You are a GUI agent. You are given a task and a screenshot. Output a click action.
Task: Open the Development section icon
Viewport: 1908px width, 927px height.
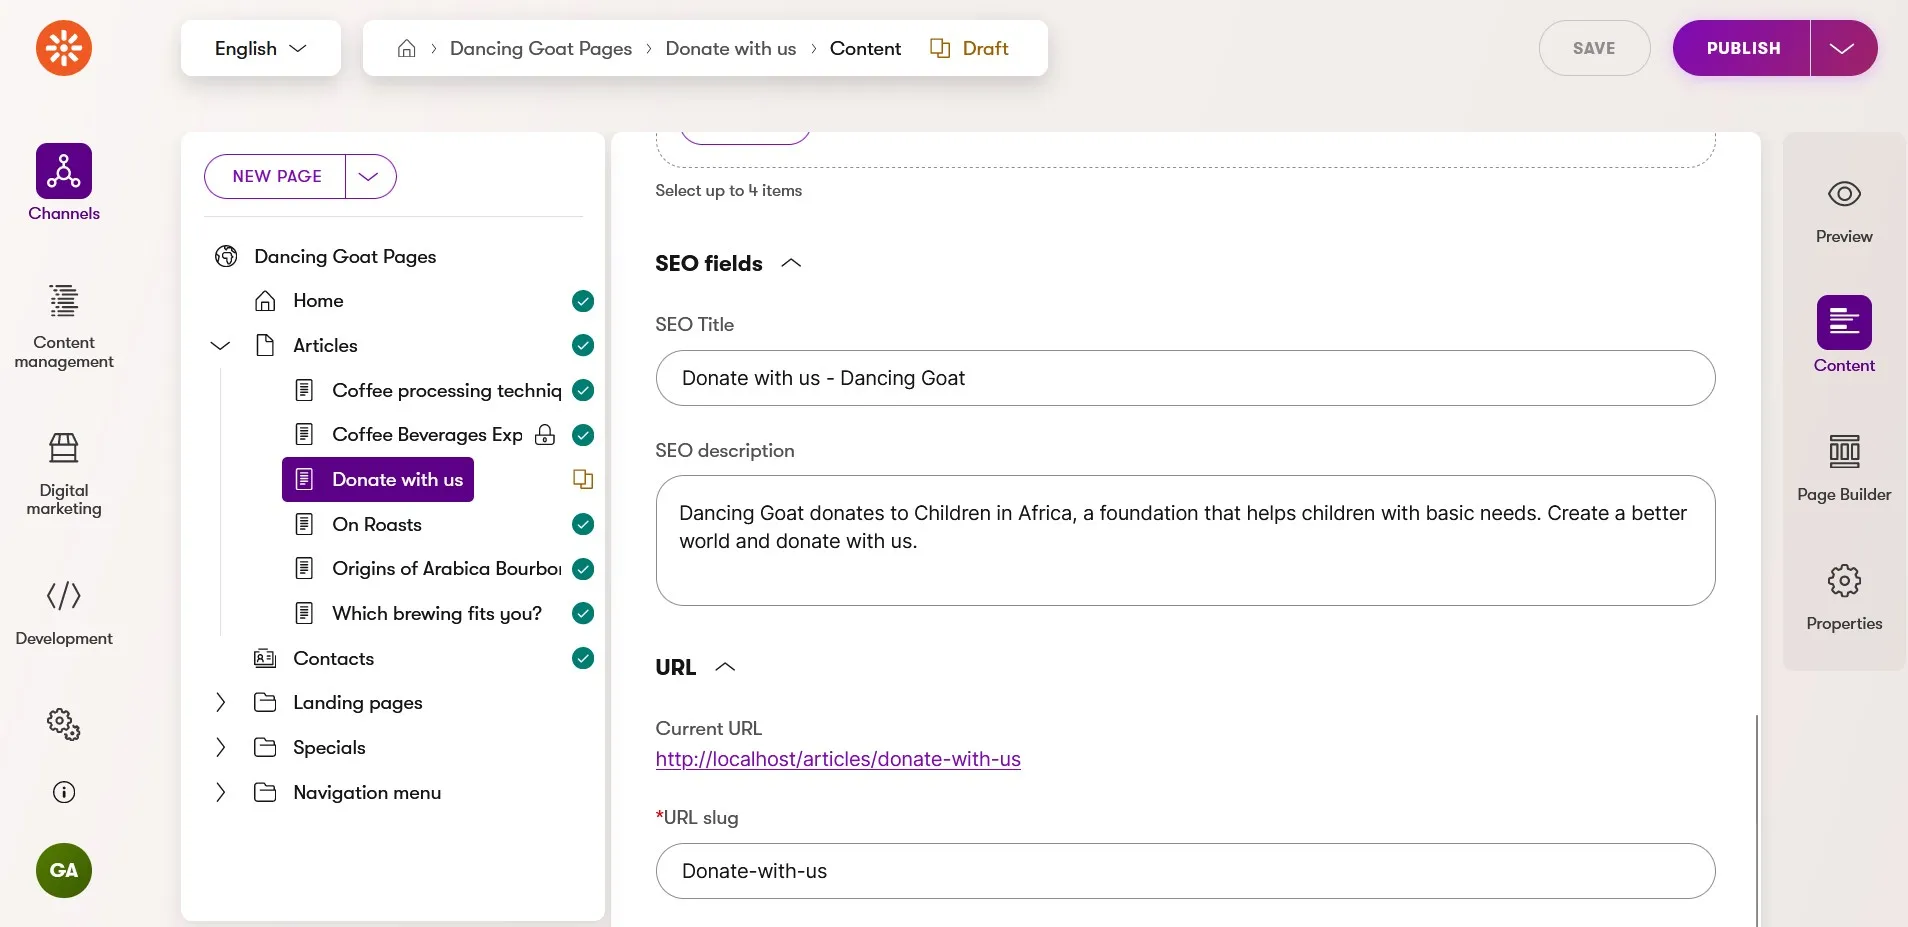pos(64,596)
